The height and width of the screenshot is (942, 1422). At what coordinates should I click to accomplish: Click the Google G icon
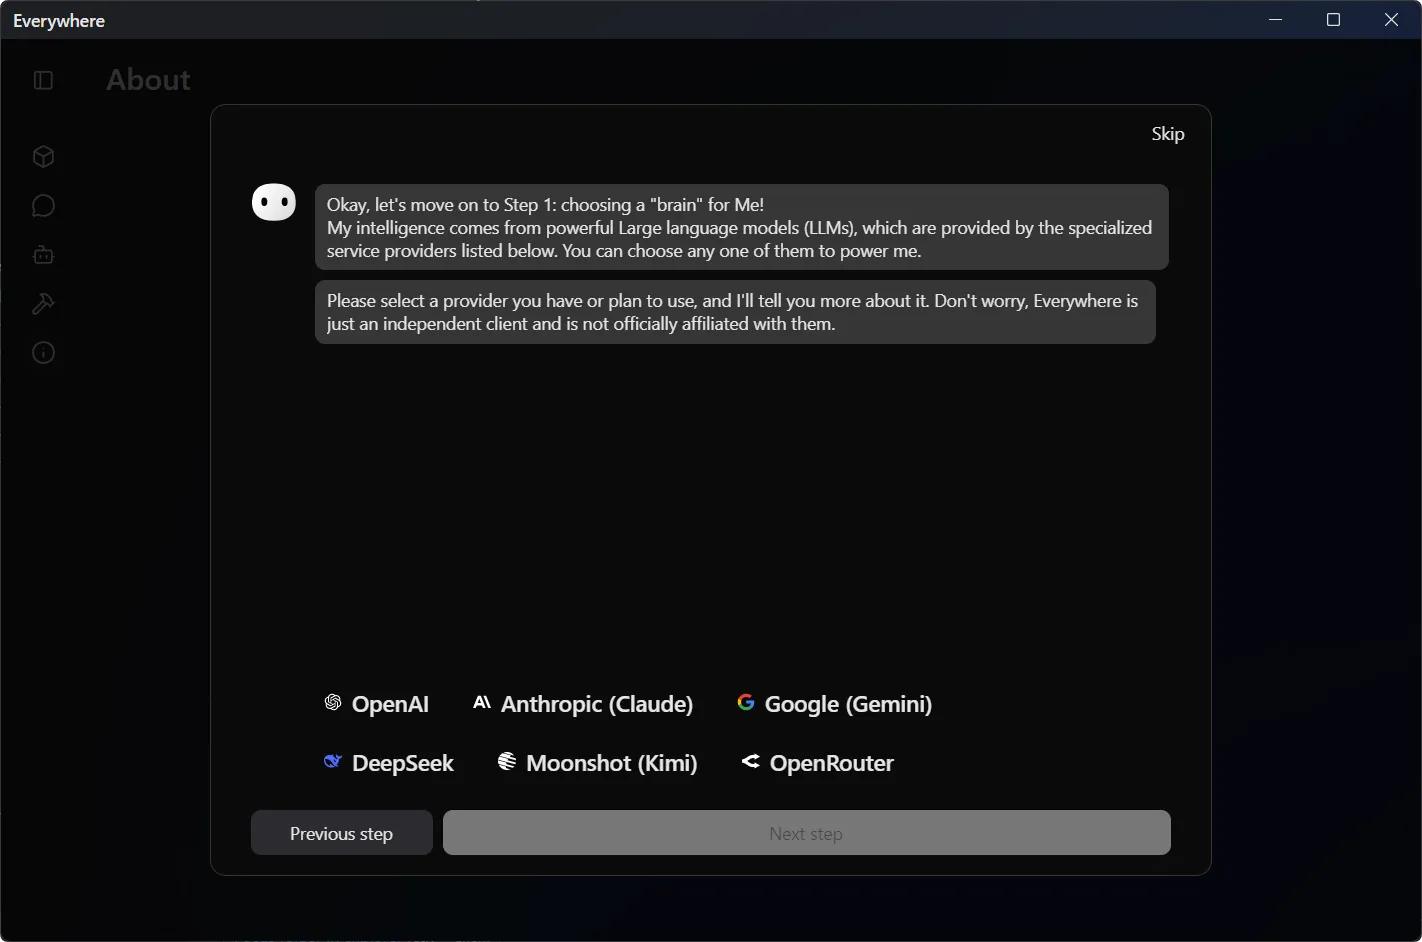click(x=746, y=702)
